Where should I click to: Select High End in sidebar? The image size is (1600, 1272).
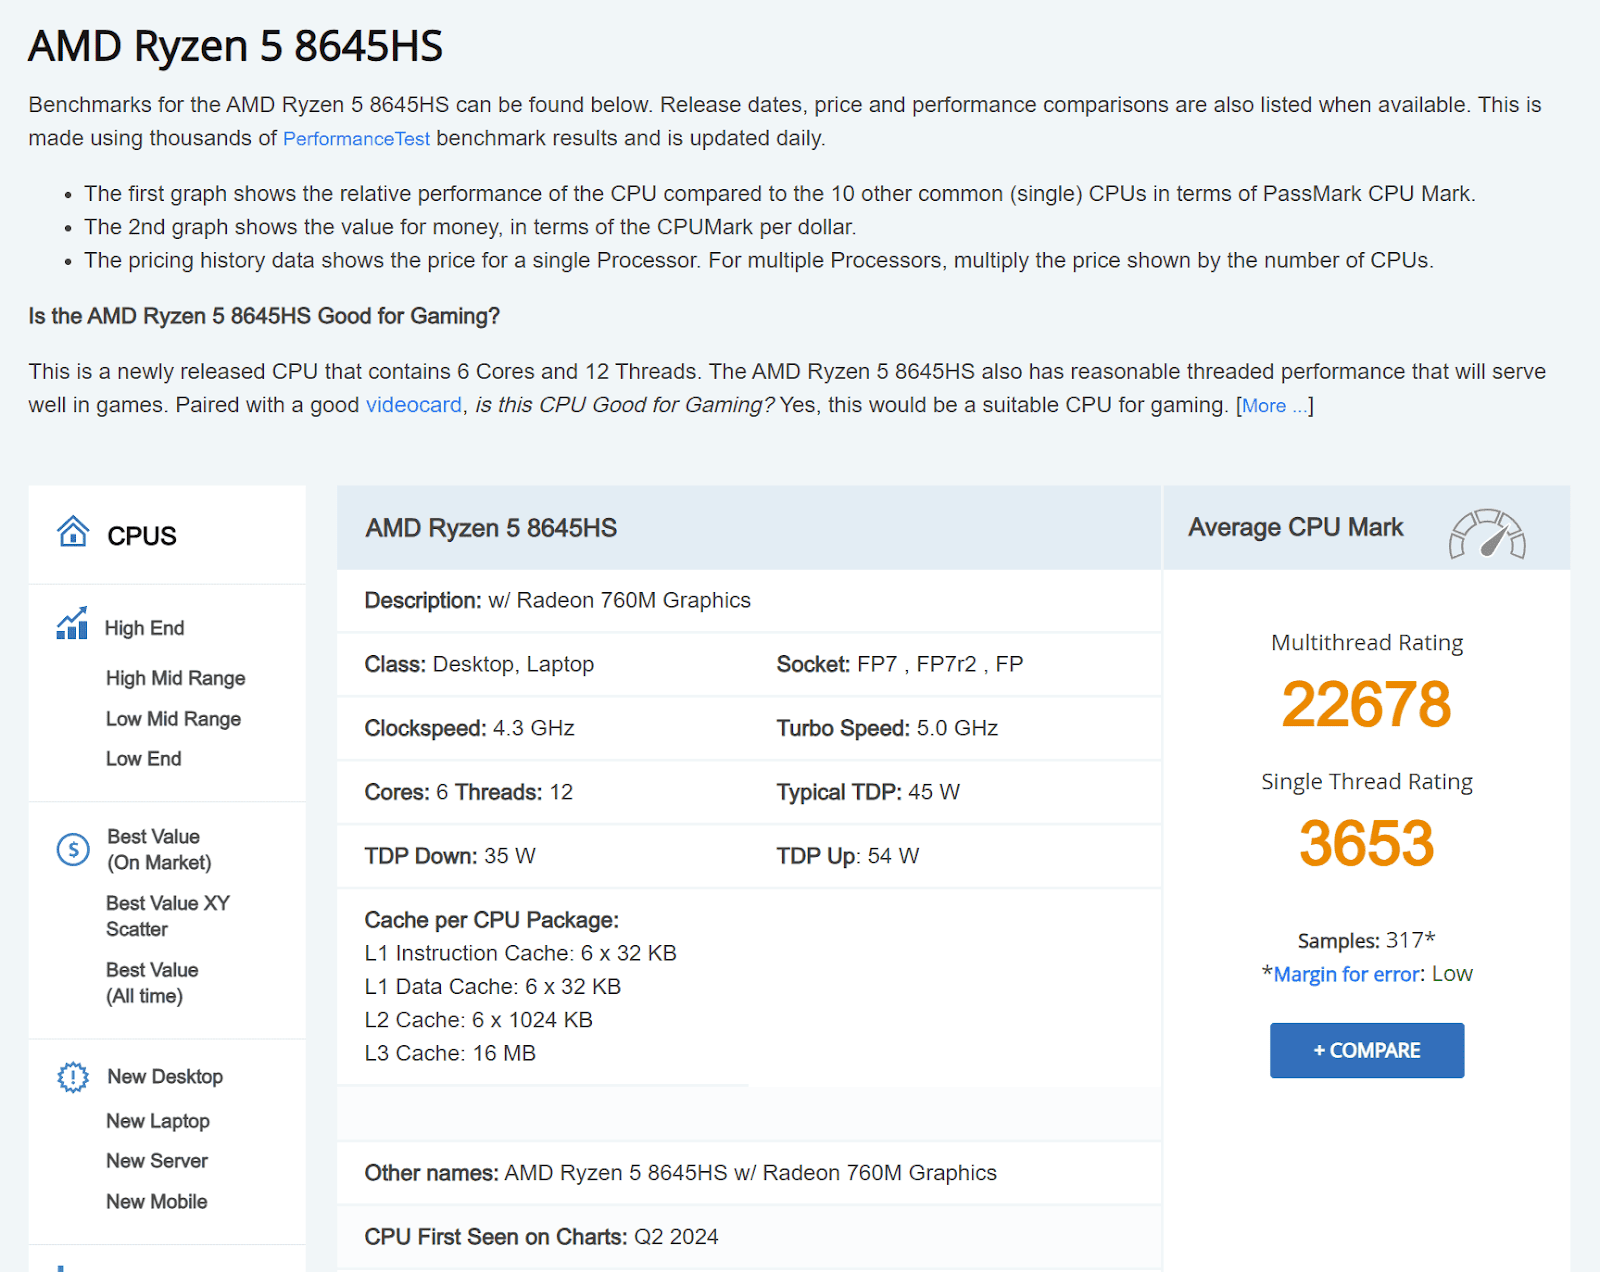point(145,628)
